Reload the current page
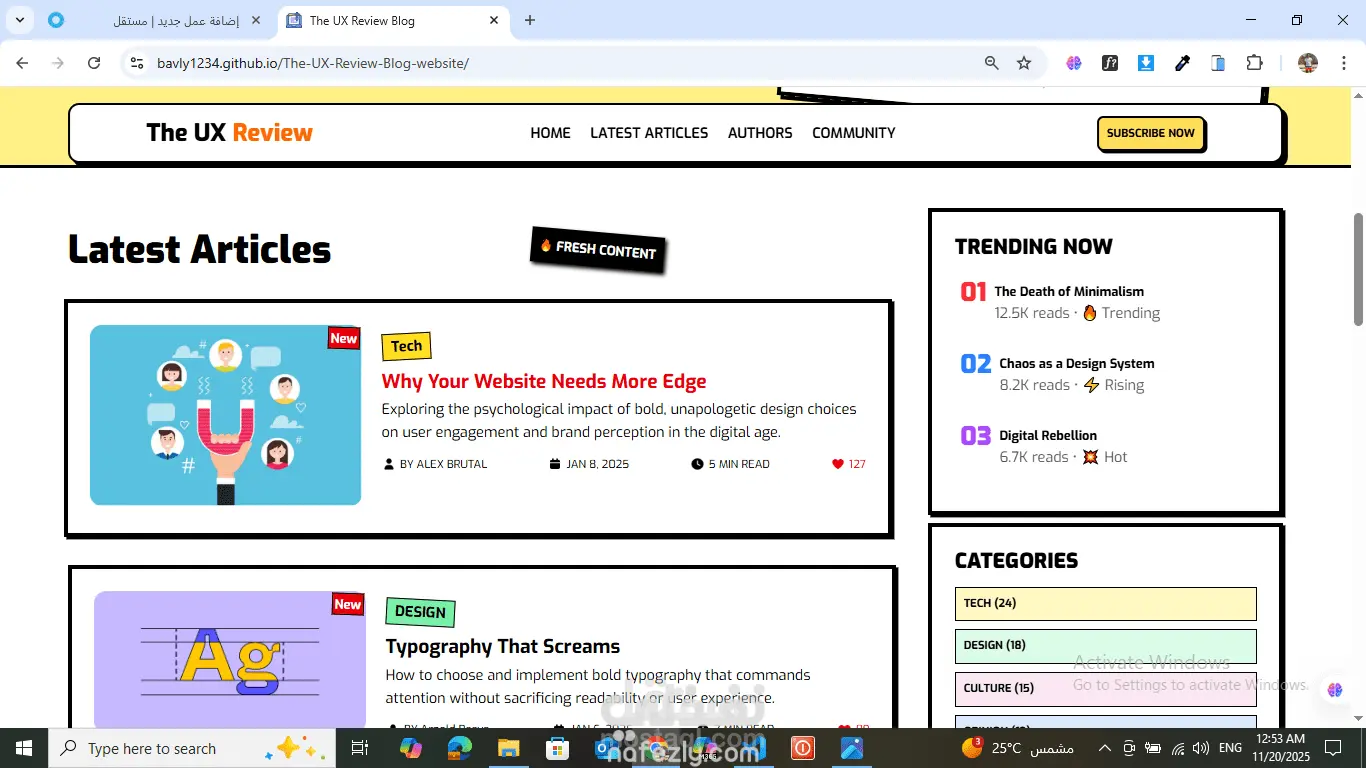 [x=94, y=63]
